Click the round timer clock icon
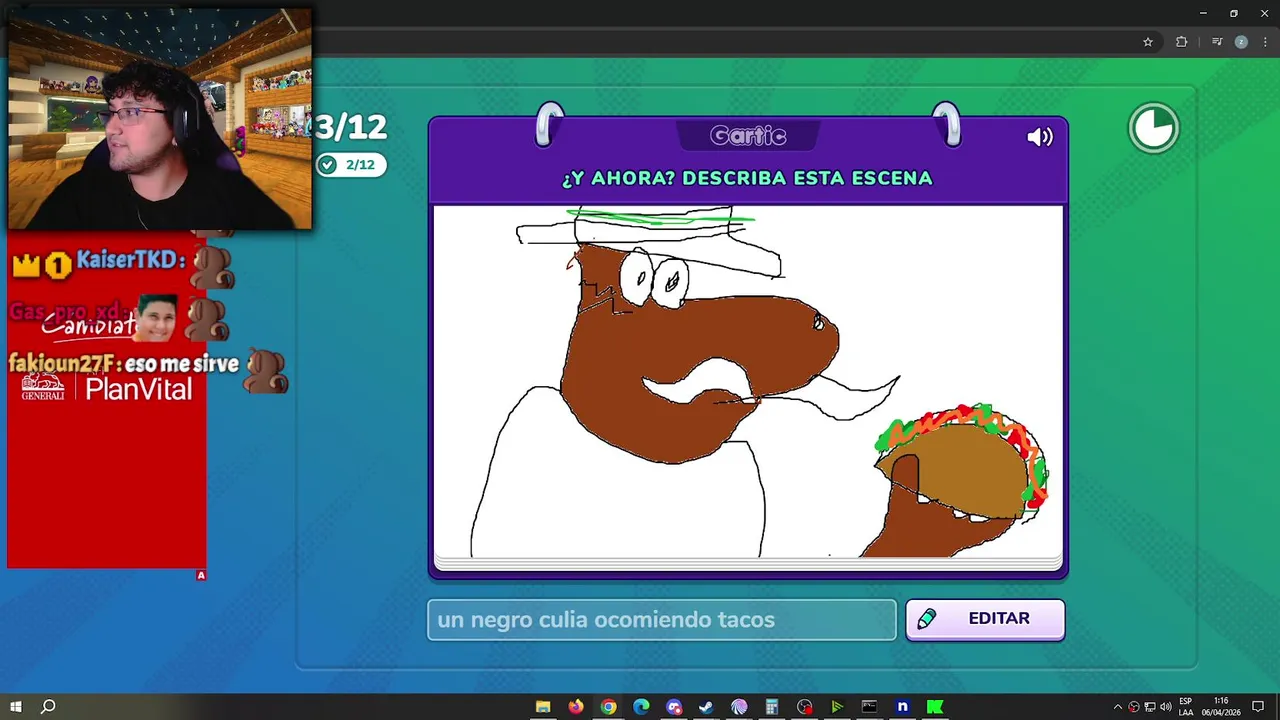 point(1154,129)
